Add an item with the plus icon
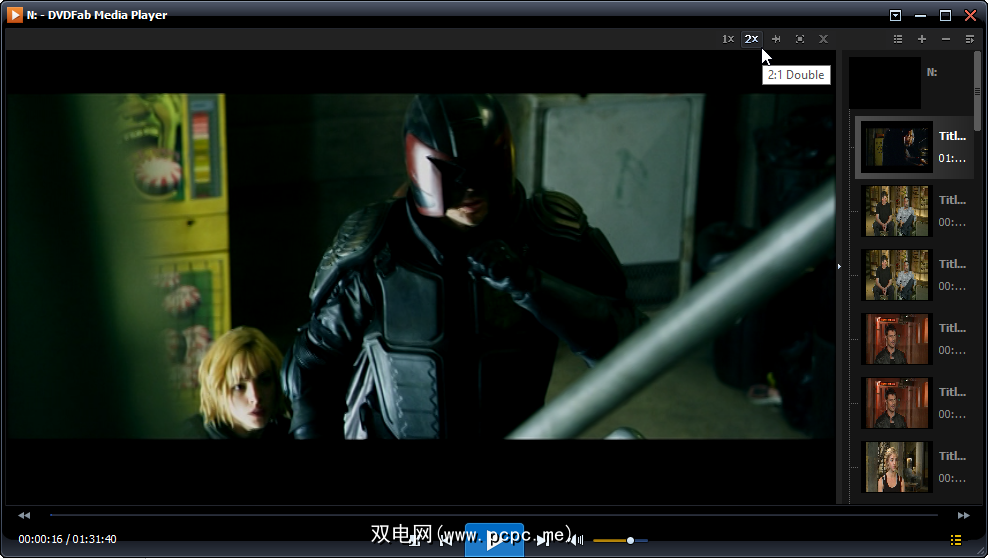989x559 pixels. pos(922,39)
